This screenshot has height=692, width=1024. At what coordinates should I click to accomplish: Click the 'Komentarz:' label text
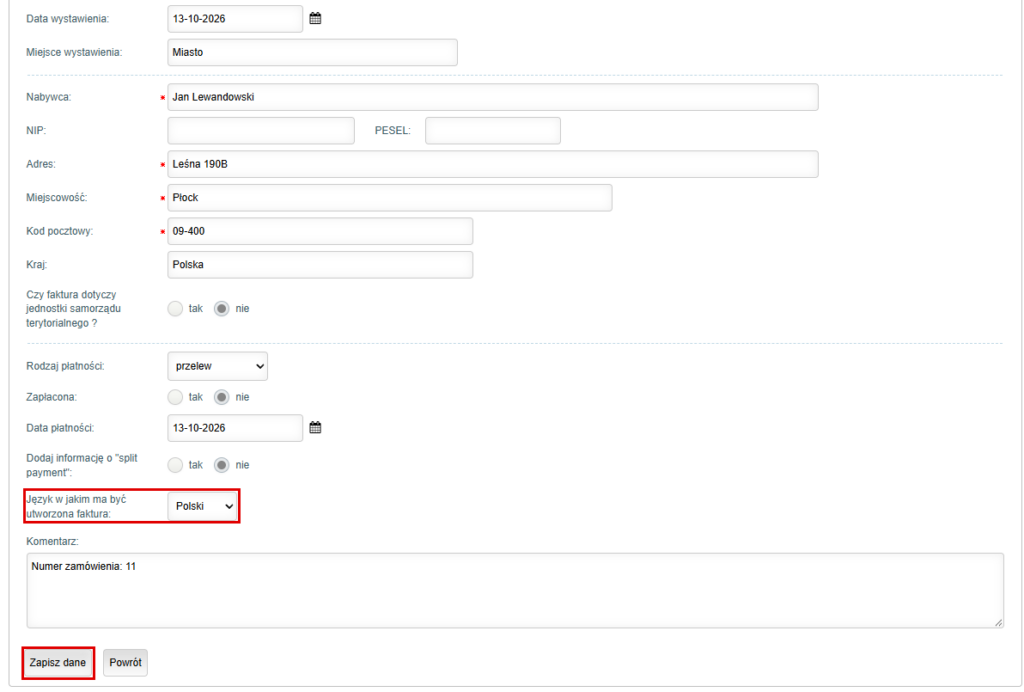(52, 541)
